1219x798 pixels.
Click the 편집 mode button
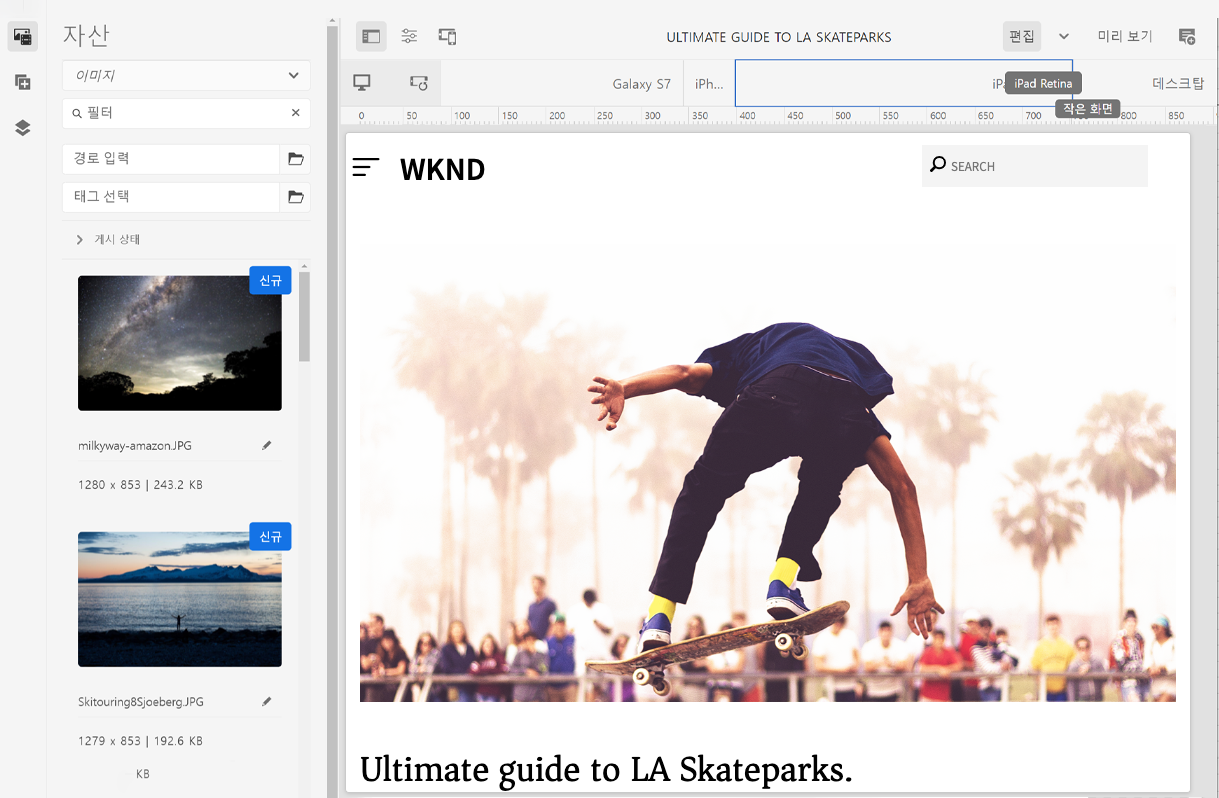(1022, 37)
